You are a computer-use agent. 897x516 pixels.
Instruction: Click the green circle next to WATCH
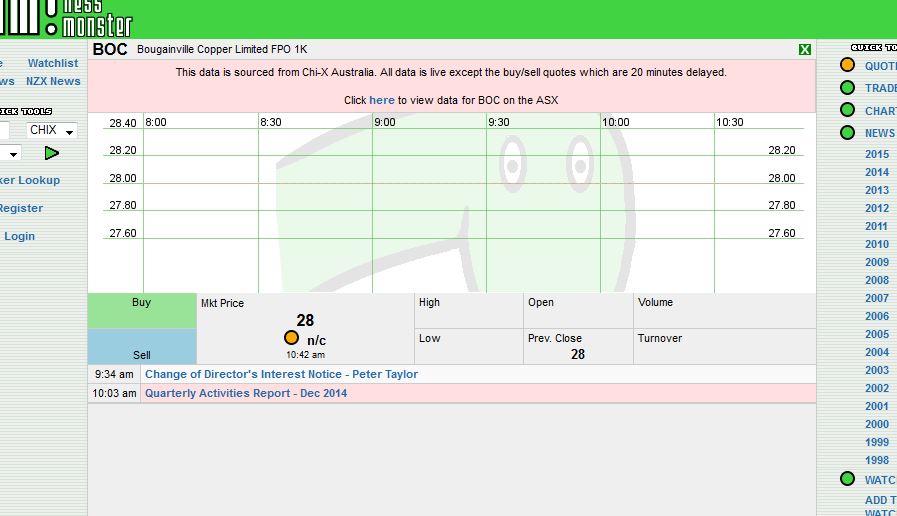847,479
